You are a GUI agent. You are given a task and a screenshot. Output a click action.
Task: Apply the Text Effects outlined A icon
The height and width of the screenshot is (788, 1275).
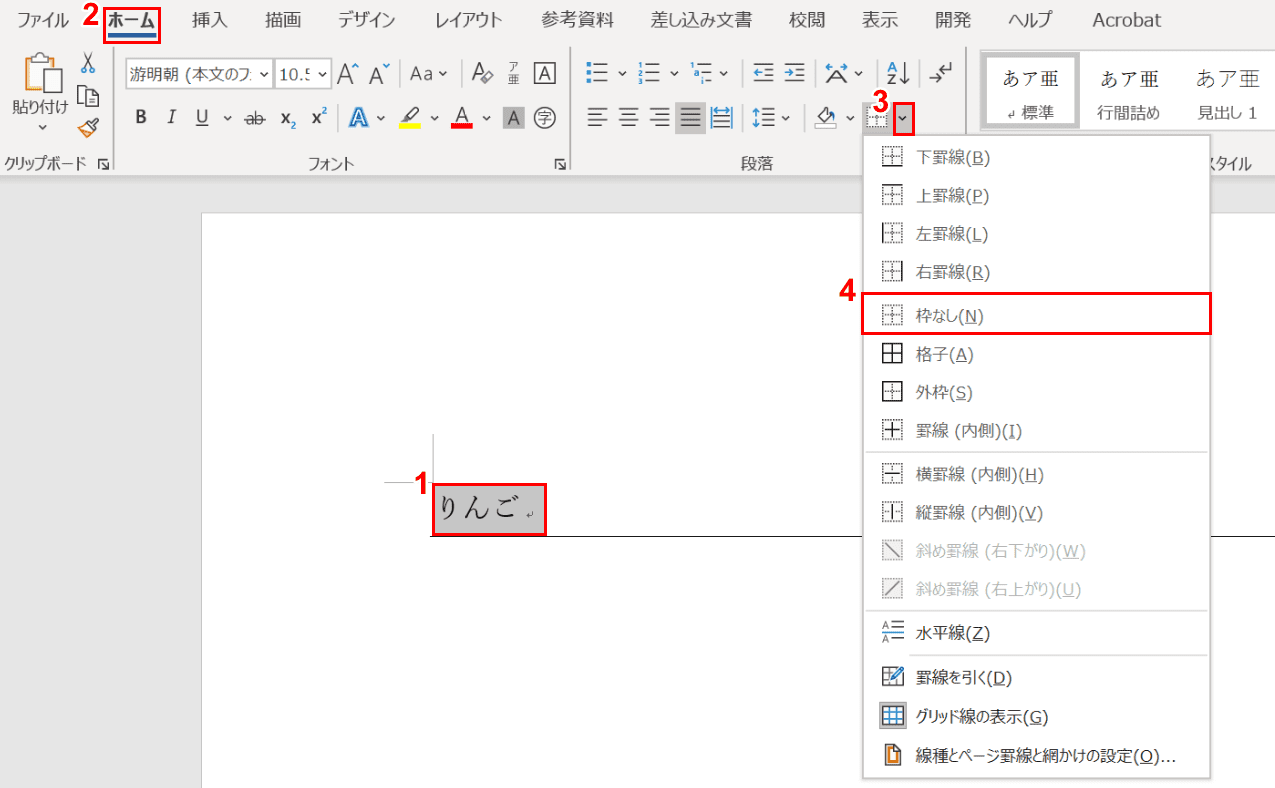pyautogui.click(x=358, y=118)
